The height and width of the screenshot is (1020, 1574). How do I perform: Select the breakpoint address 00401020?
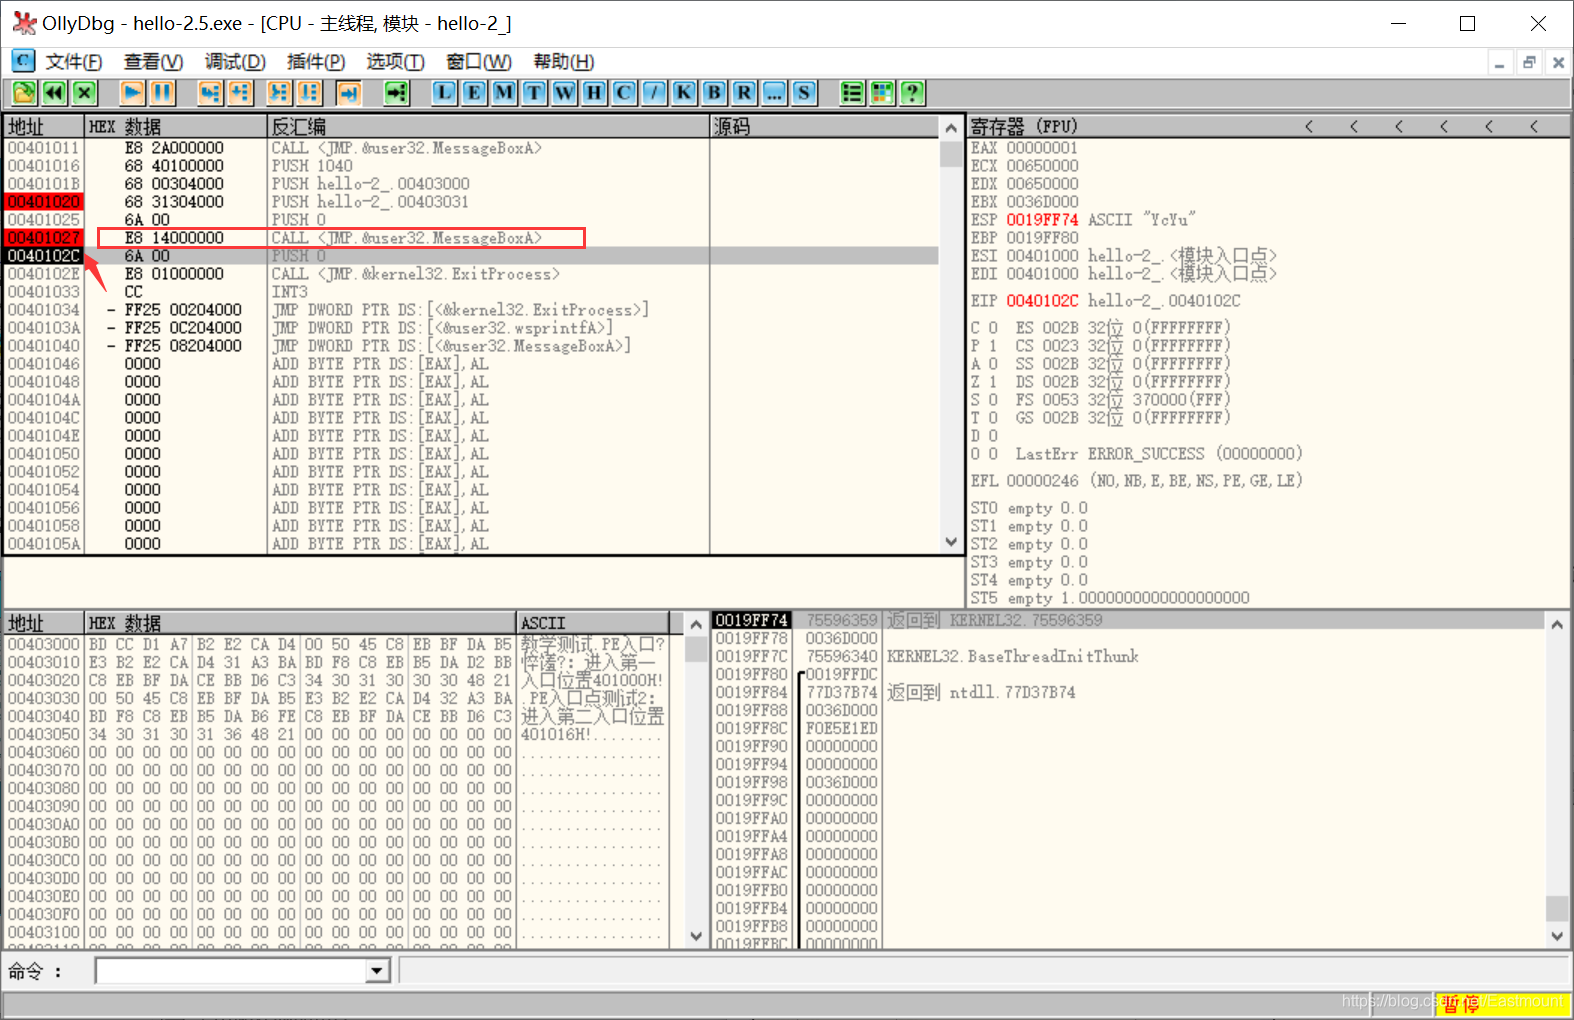pos(44,202)
